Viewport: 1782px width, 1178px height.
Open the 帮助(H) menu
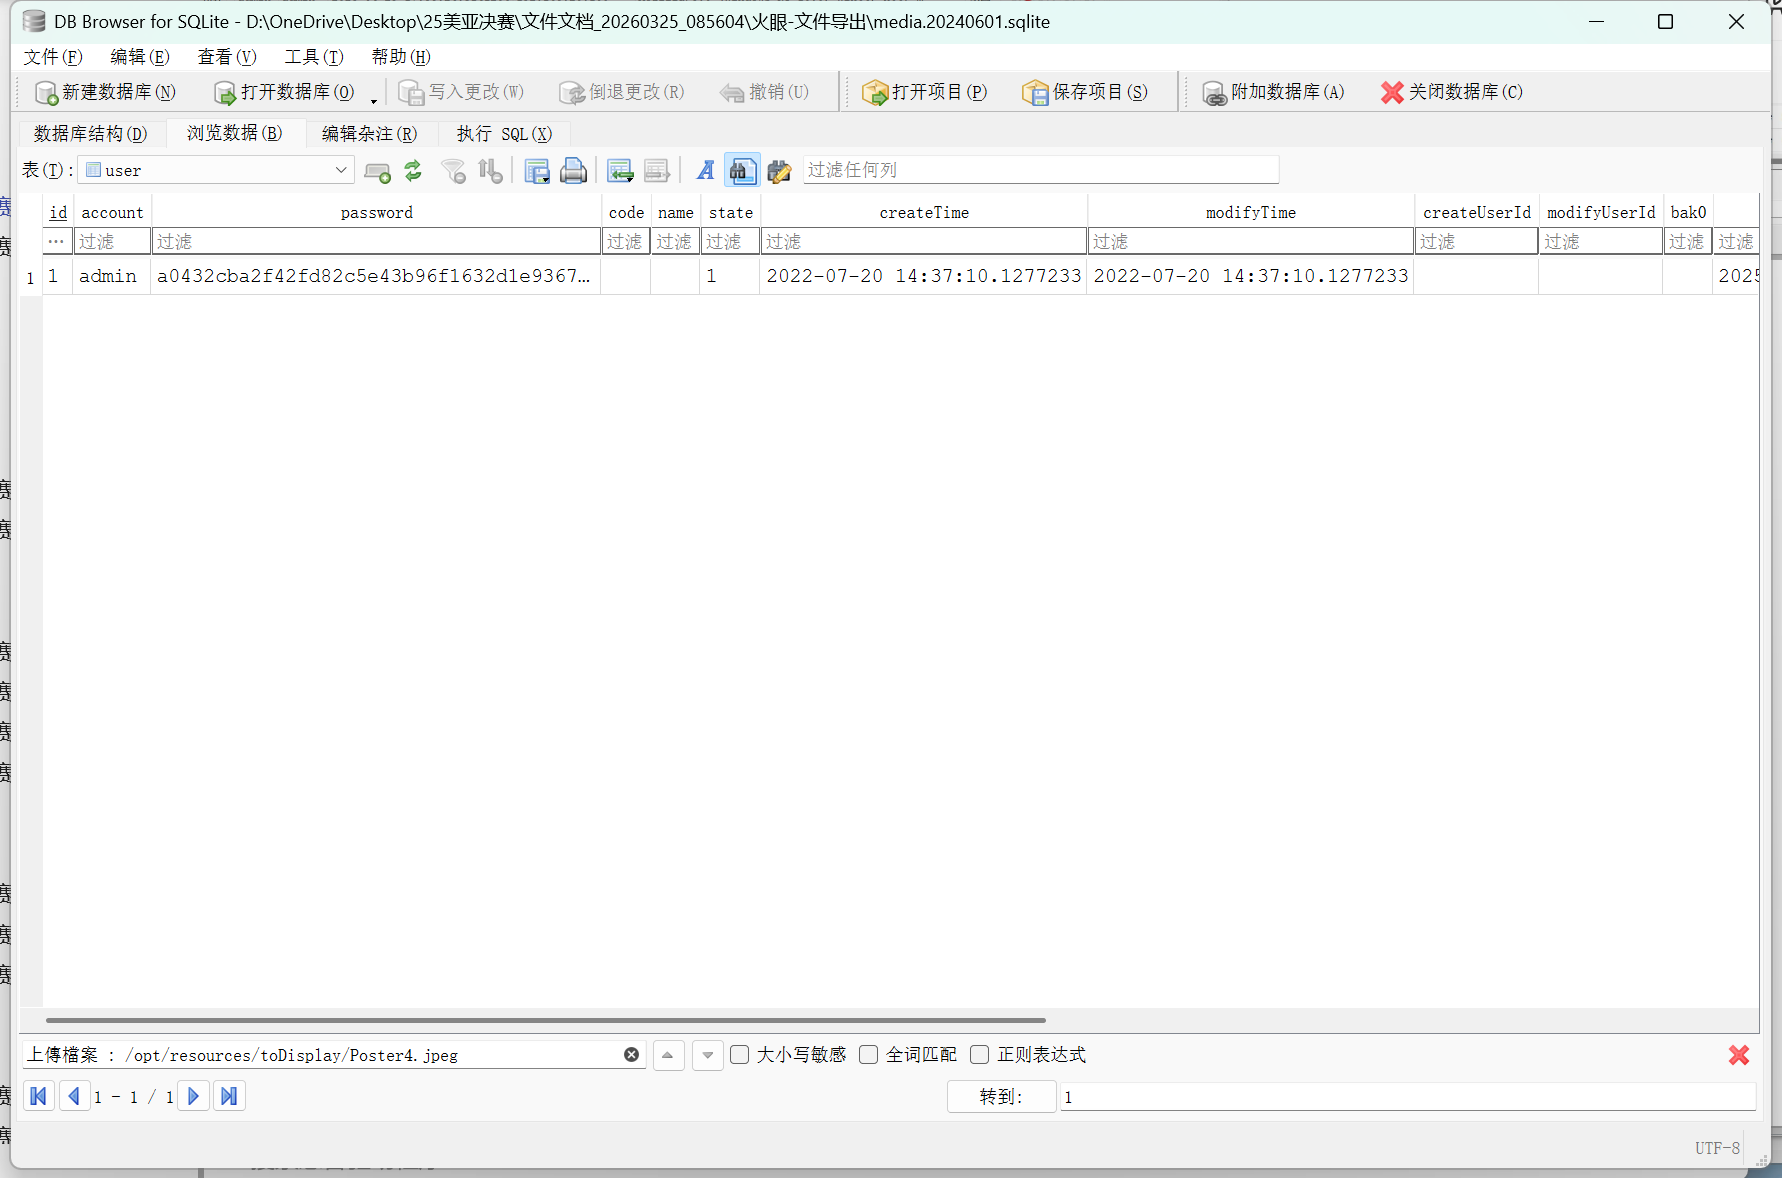click(401, 57)
